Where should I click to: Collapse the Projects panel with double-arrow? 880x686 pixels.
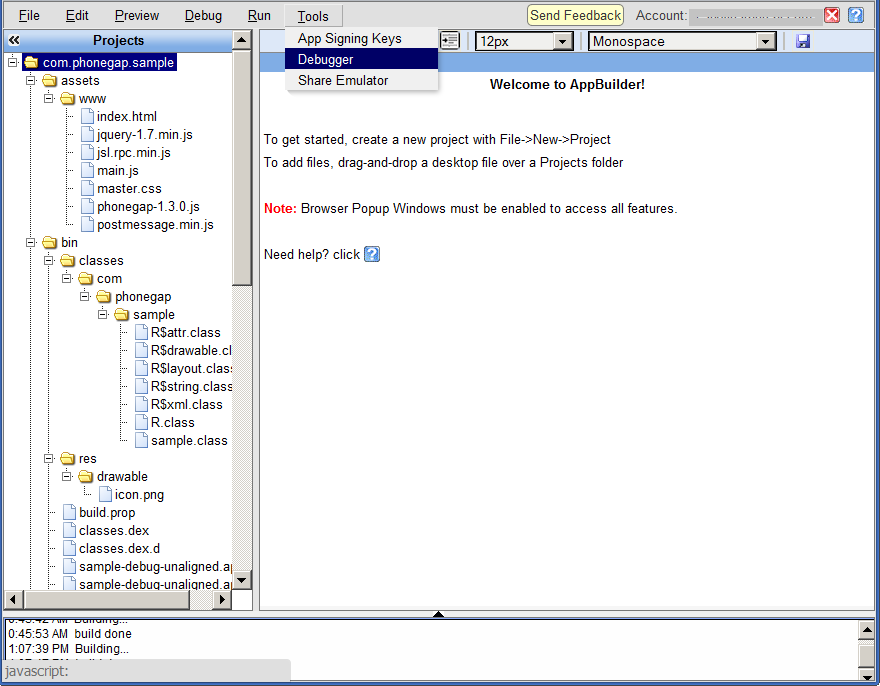[x=13, y=40]
